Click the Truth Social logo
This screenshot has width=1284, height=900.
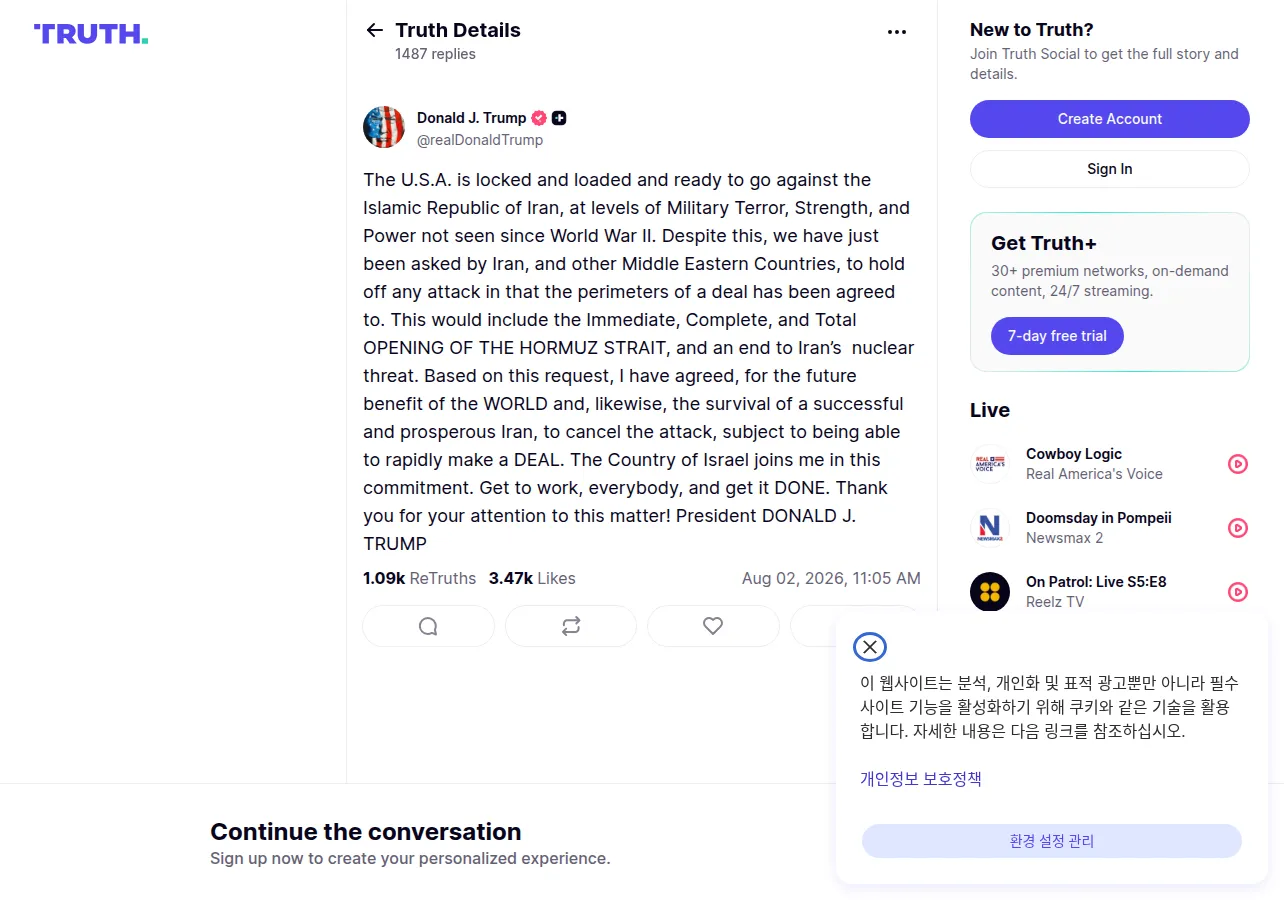point(91,34)
